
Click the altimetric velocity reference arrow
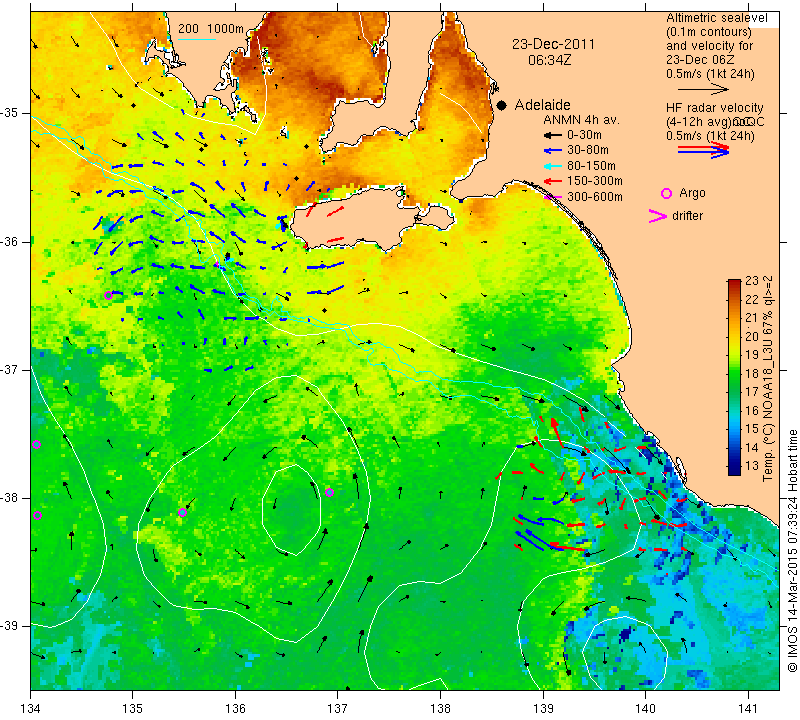[703, 89]
